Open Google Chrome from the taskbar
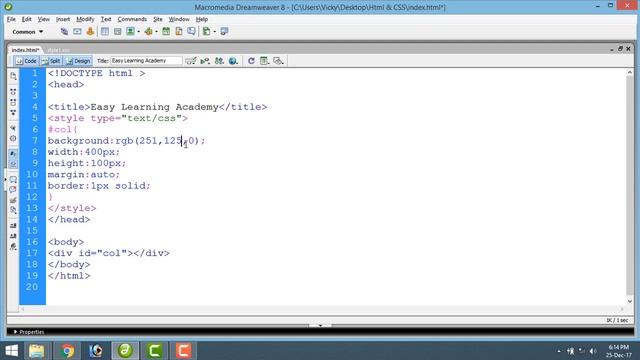Screen dimensions: 640x360 67,351
